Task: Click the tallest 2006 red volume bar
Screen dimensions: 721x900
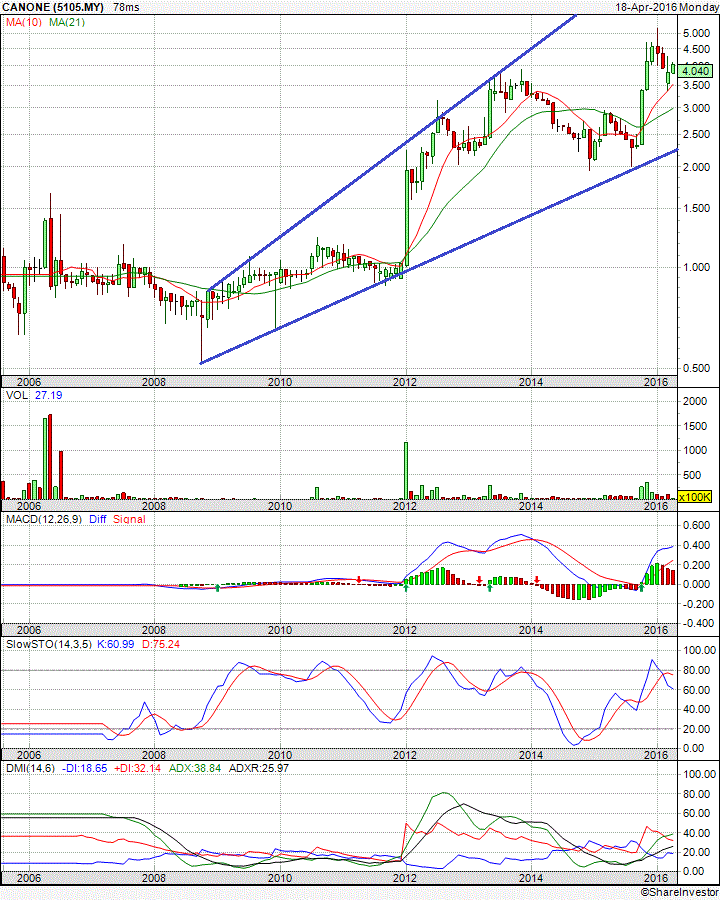Action: coord(51,457)
